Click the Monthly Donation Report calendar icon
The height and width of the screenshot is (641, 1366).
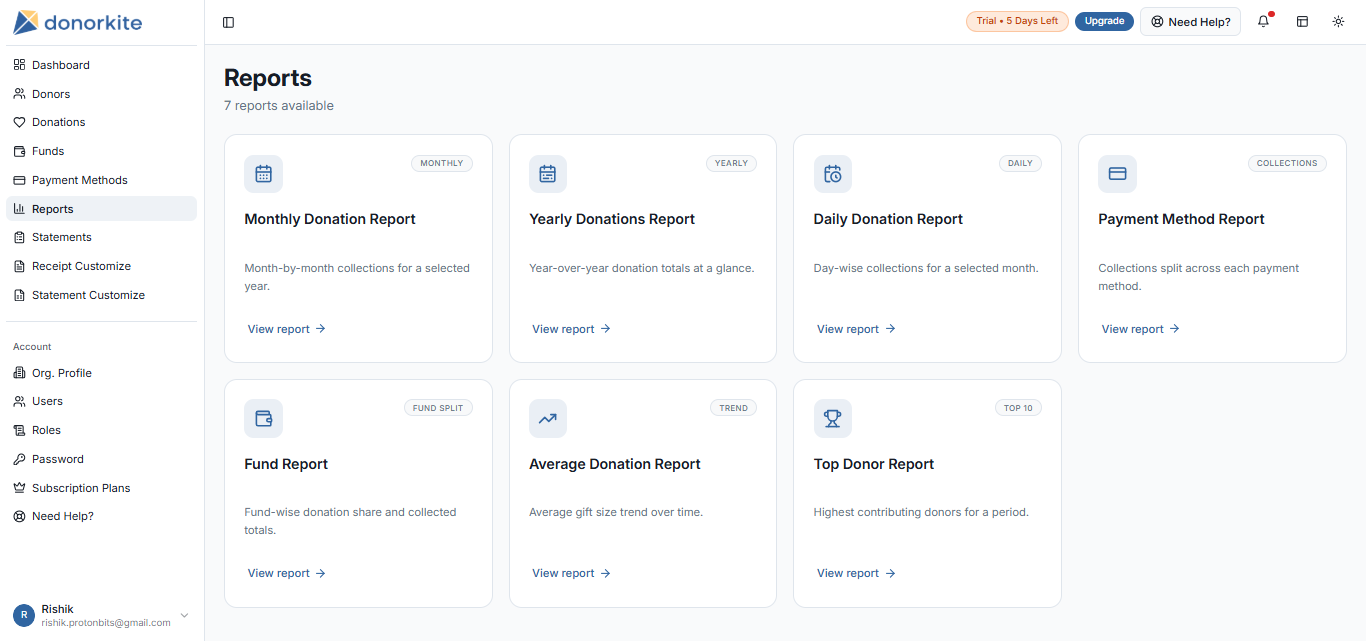pos(263,174)
